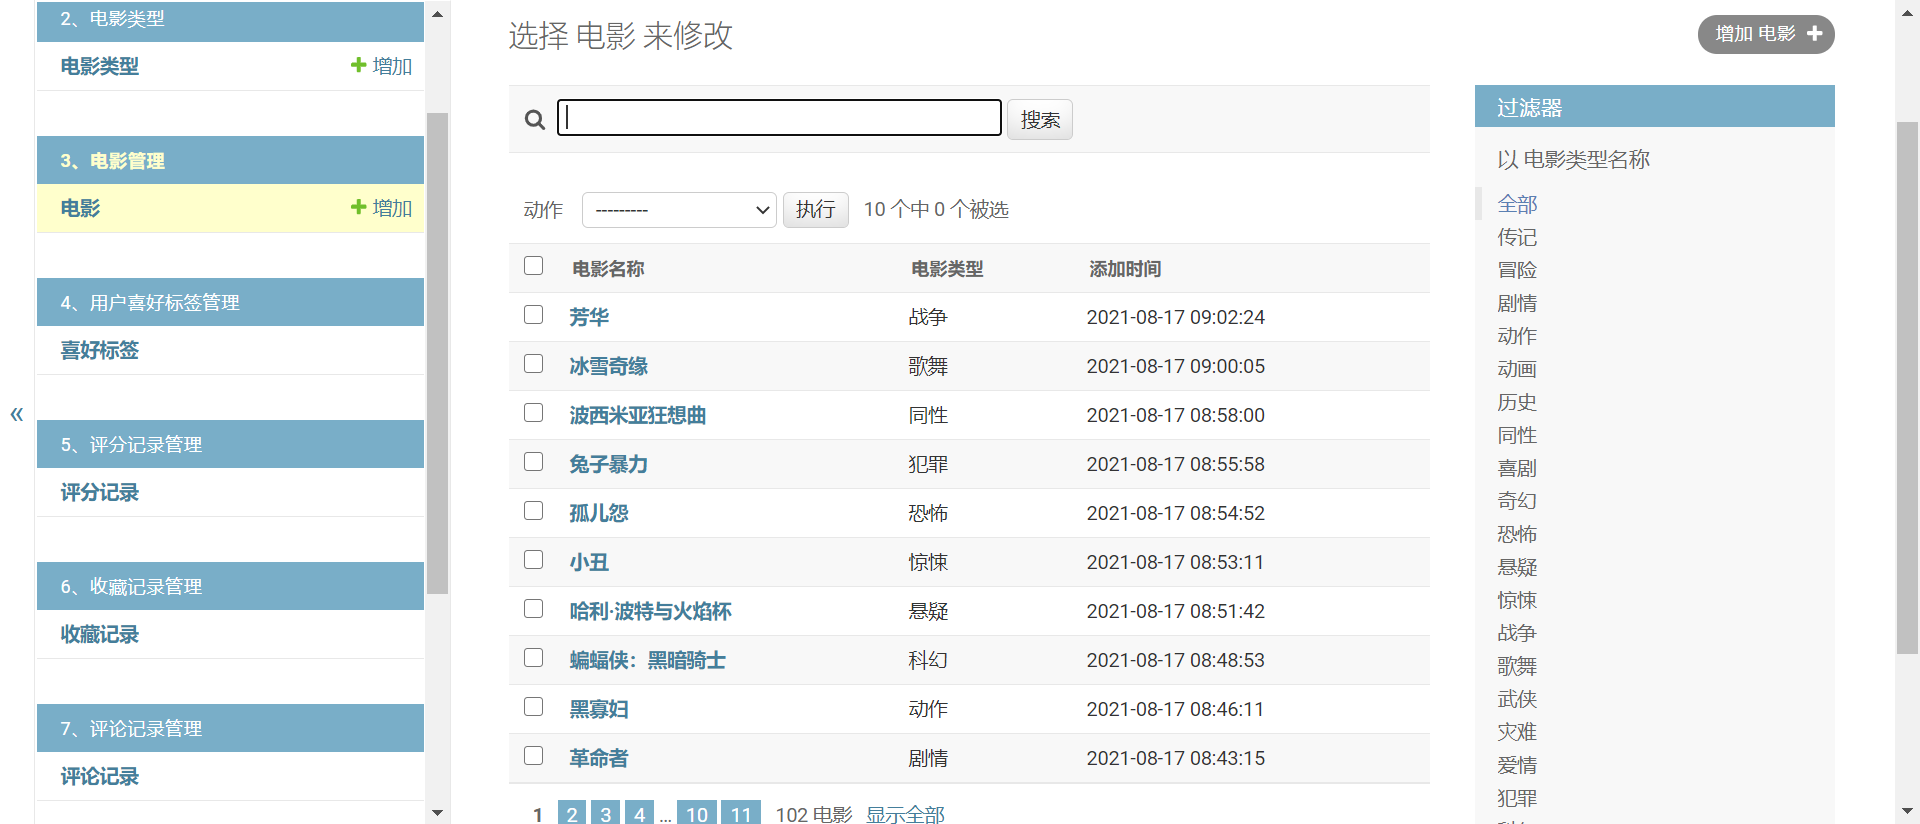Select checkbox for 孤儿怨

pyautogui.click(x=534, y=511)
